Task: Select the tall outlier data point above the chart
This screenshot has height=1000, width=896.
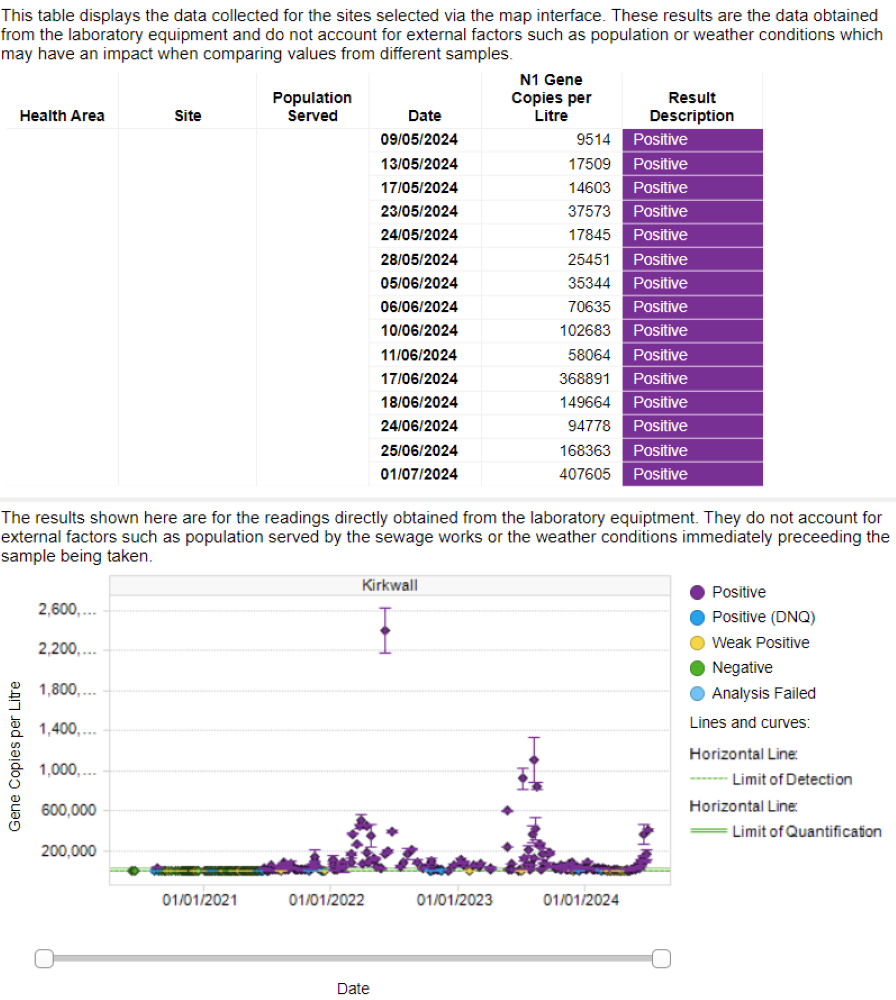Action: click(385, 631)
